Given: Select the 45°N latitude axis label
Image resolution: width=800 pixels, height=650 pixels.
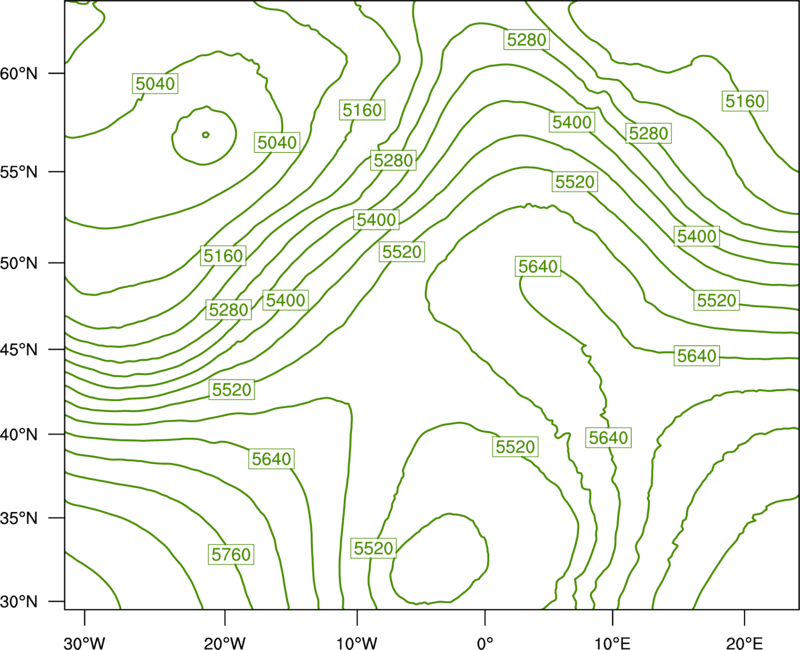Looking at the screenshot, I should tap(19, 349).
